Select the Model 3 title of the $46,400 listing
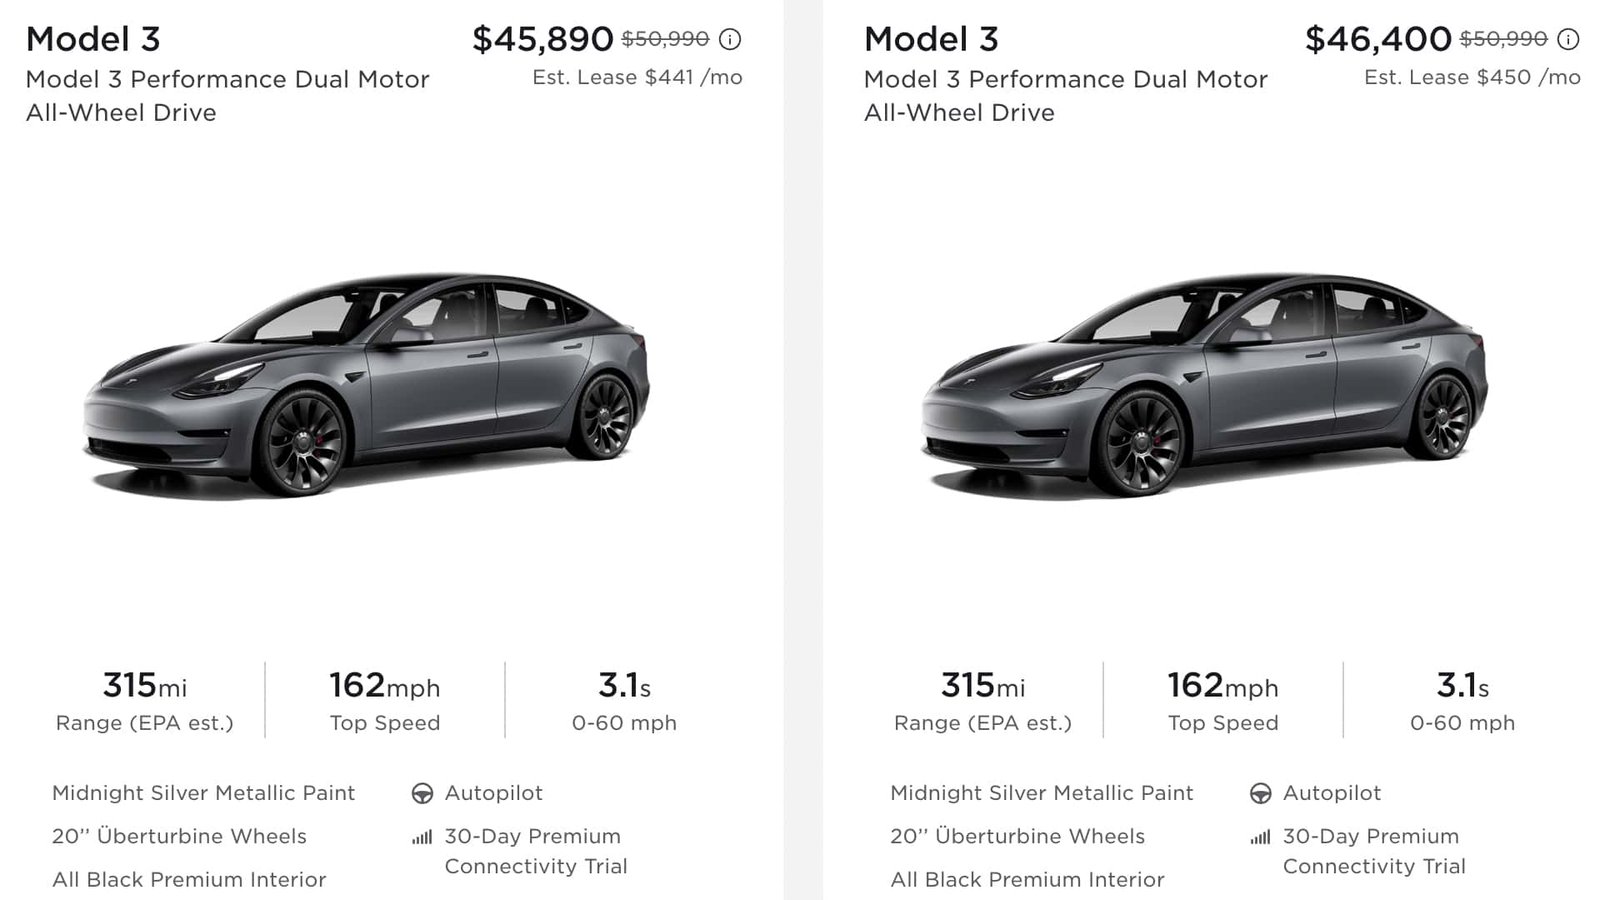 (931, 39)
